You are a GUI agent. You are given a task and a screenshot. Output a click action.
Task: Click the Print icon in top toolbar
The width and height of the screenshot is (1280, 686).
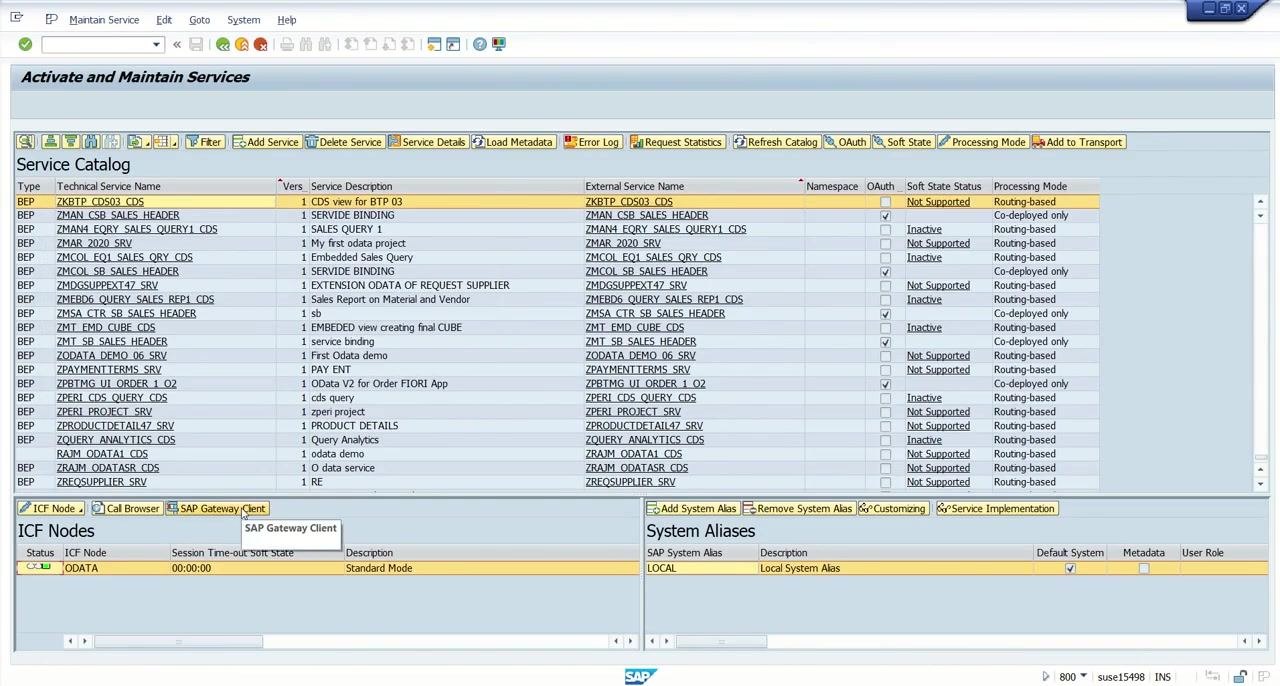pyautogui.click(x=287, y=44)
